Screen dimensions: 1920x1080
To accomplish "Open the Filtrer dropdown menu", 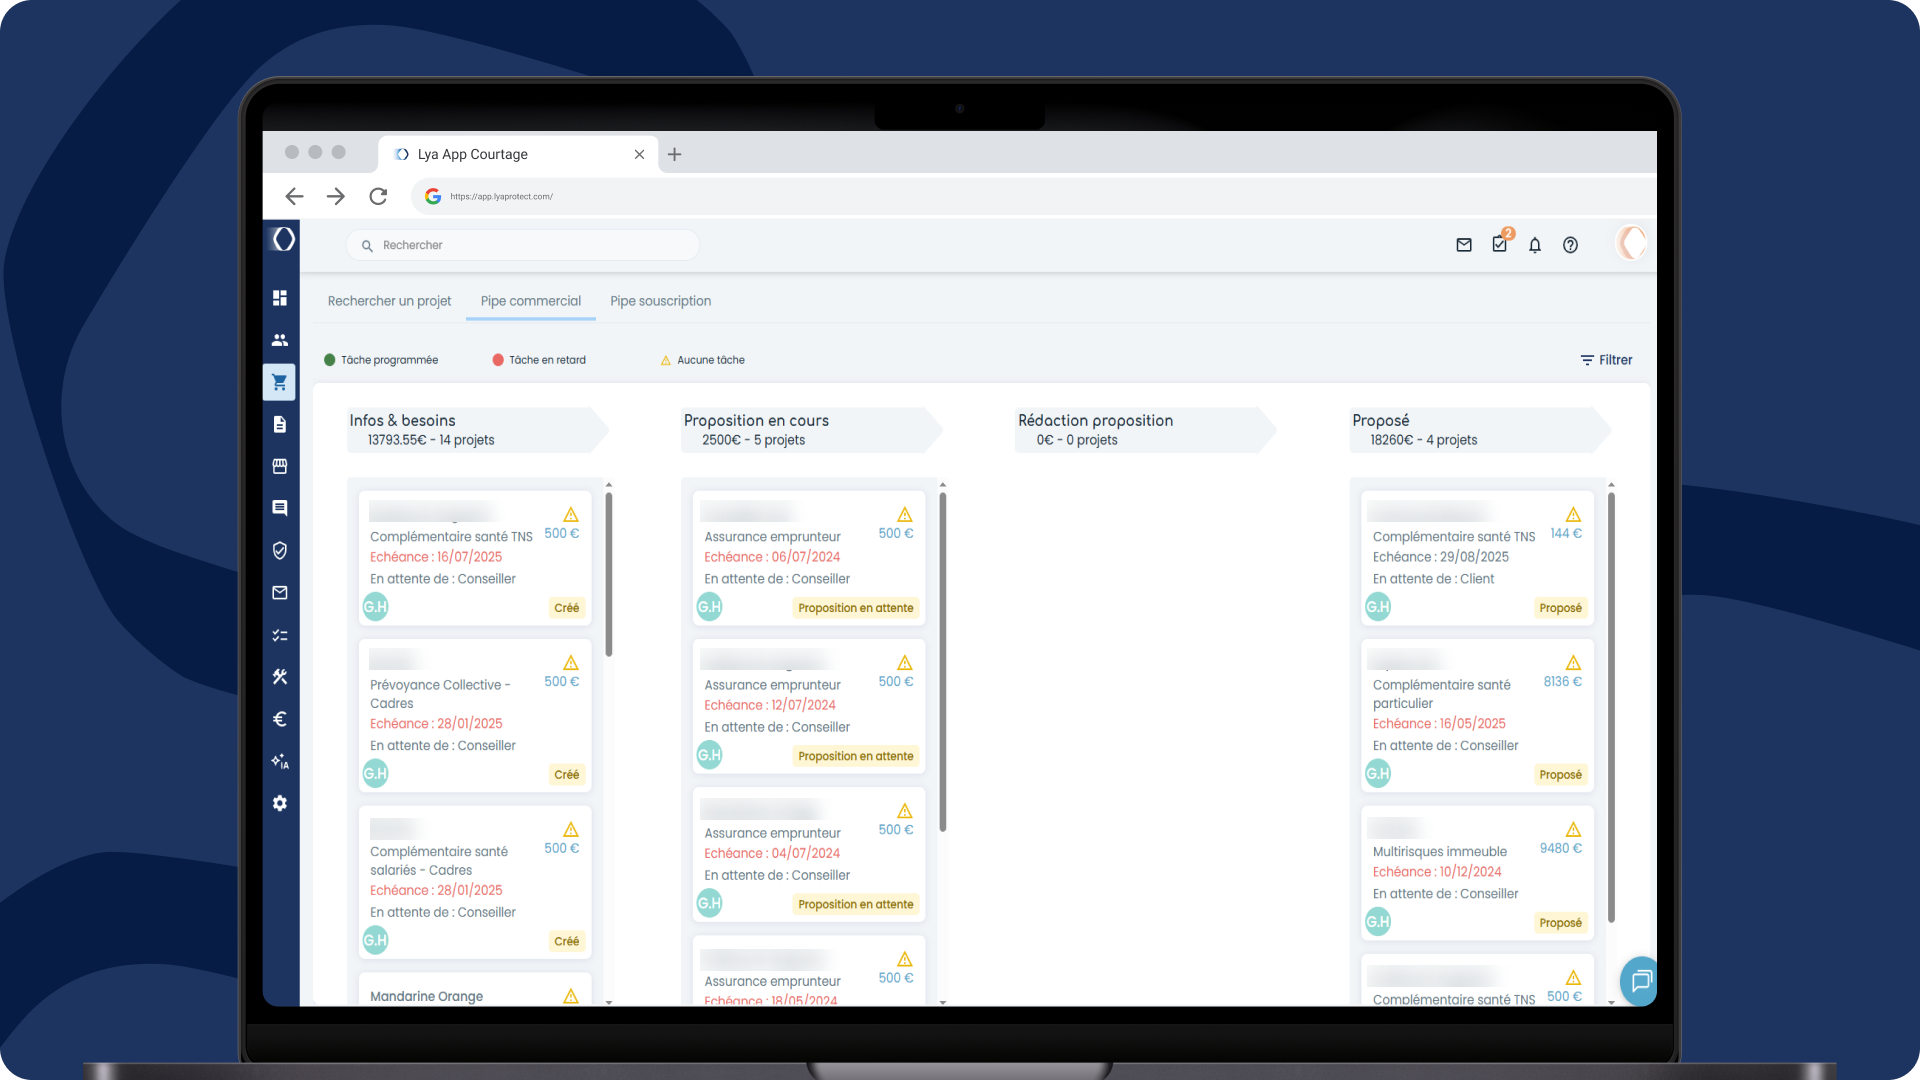I will pos(1606,360).
